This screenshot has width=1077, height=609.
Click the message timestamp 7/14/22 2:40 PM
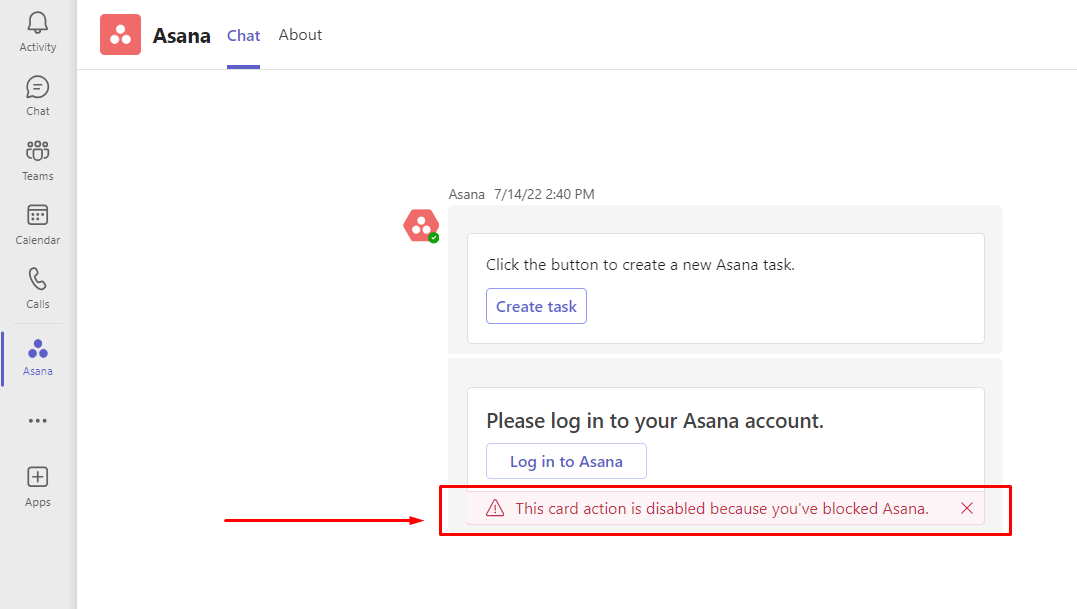544,194
